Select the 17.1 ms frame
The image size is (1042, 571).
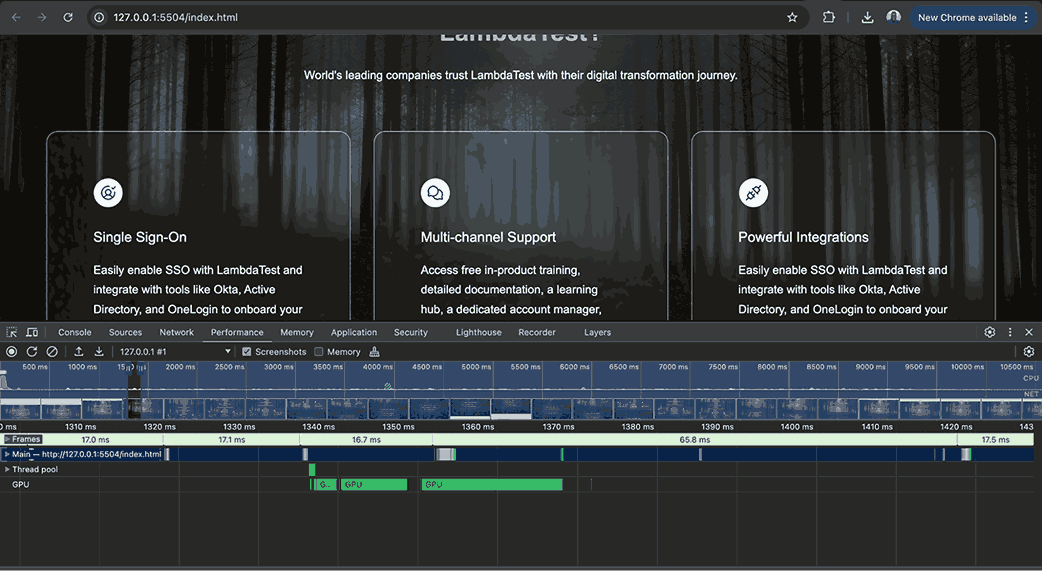click(x=231, y=439)
